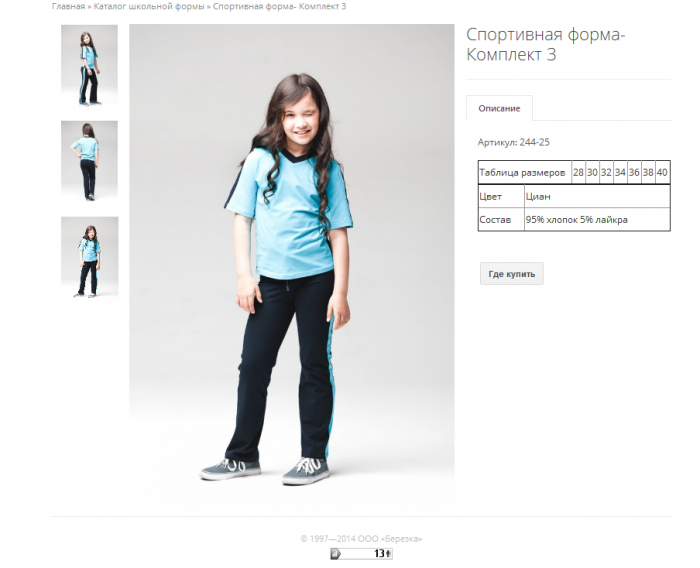The width and height of the screenshot is (700, 568).
Task: Choose size 30 in the size table
Action: [x=592, y=172]
